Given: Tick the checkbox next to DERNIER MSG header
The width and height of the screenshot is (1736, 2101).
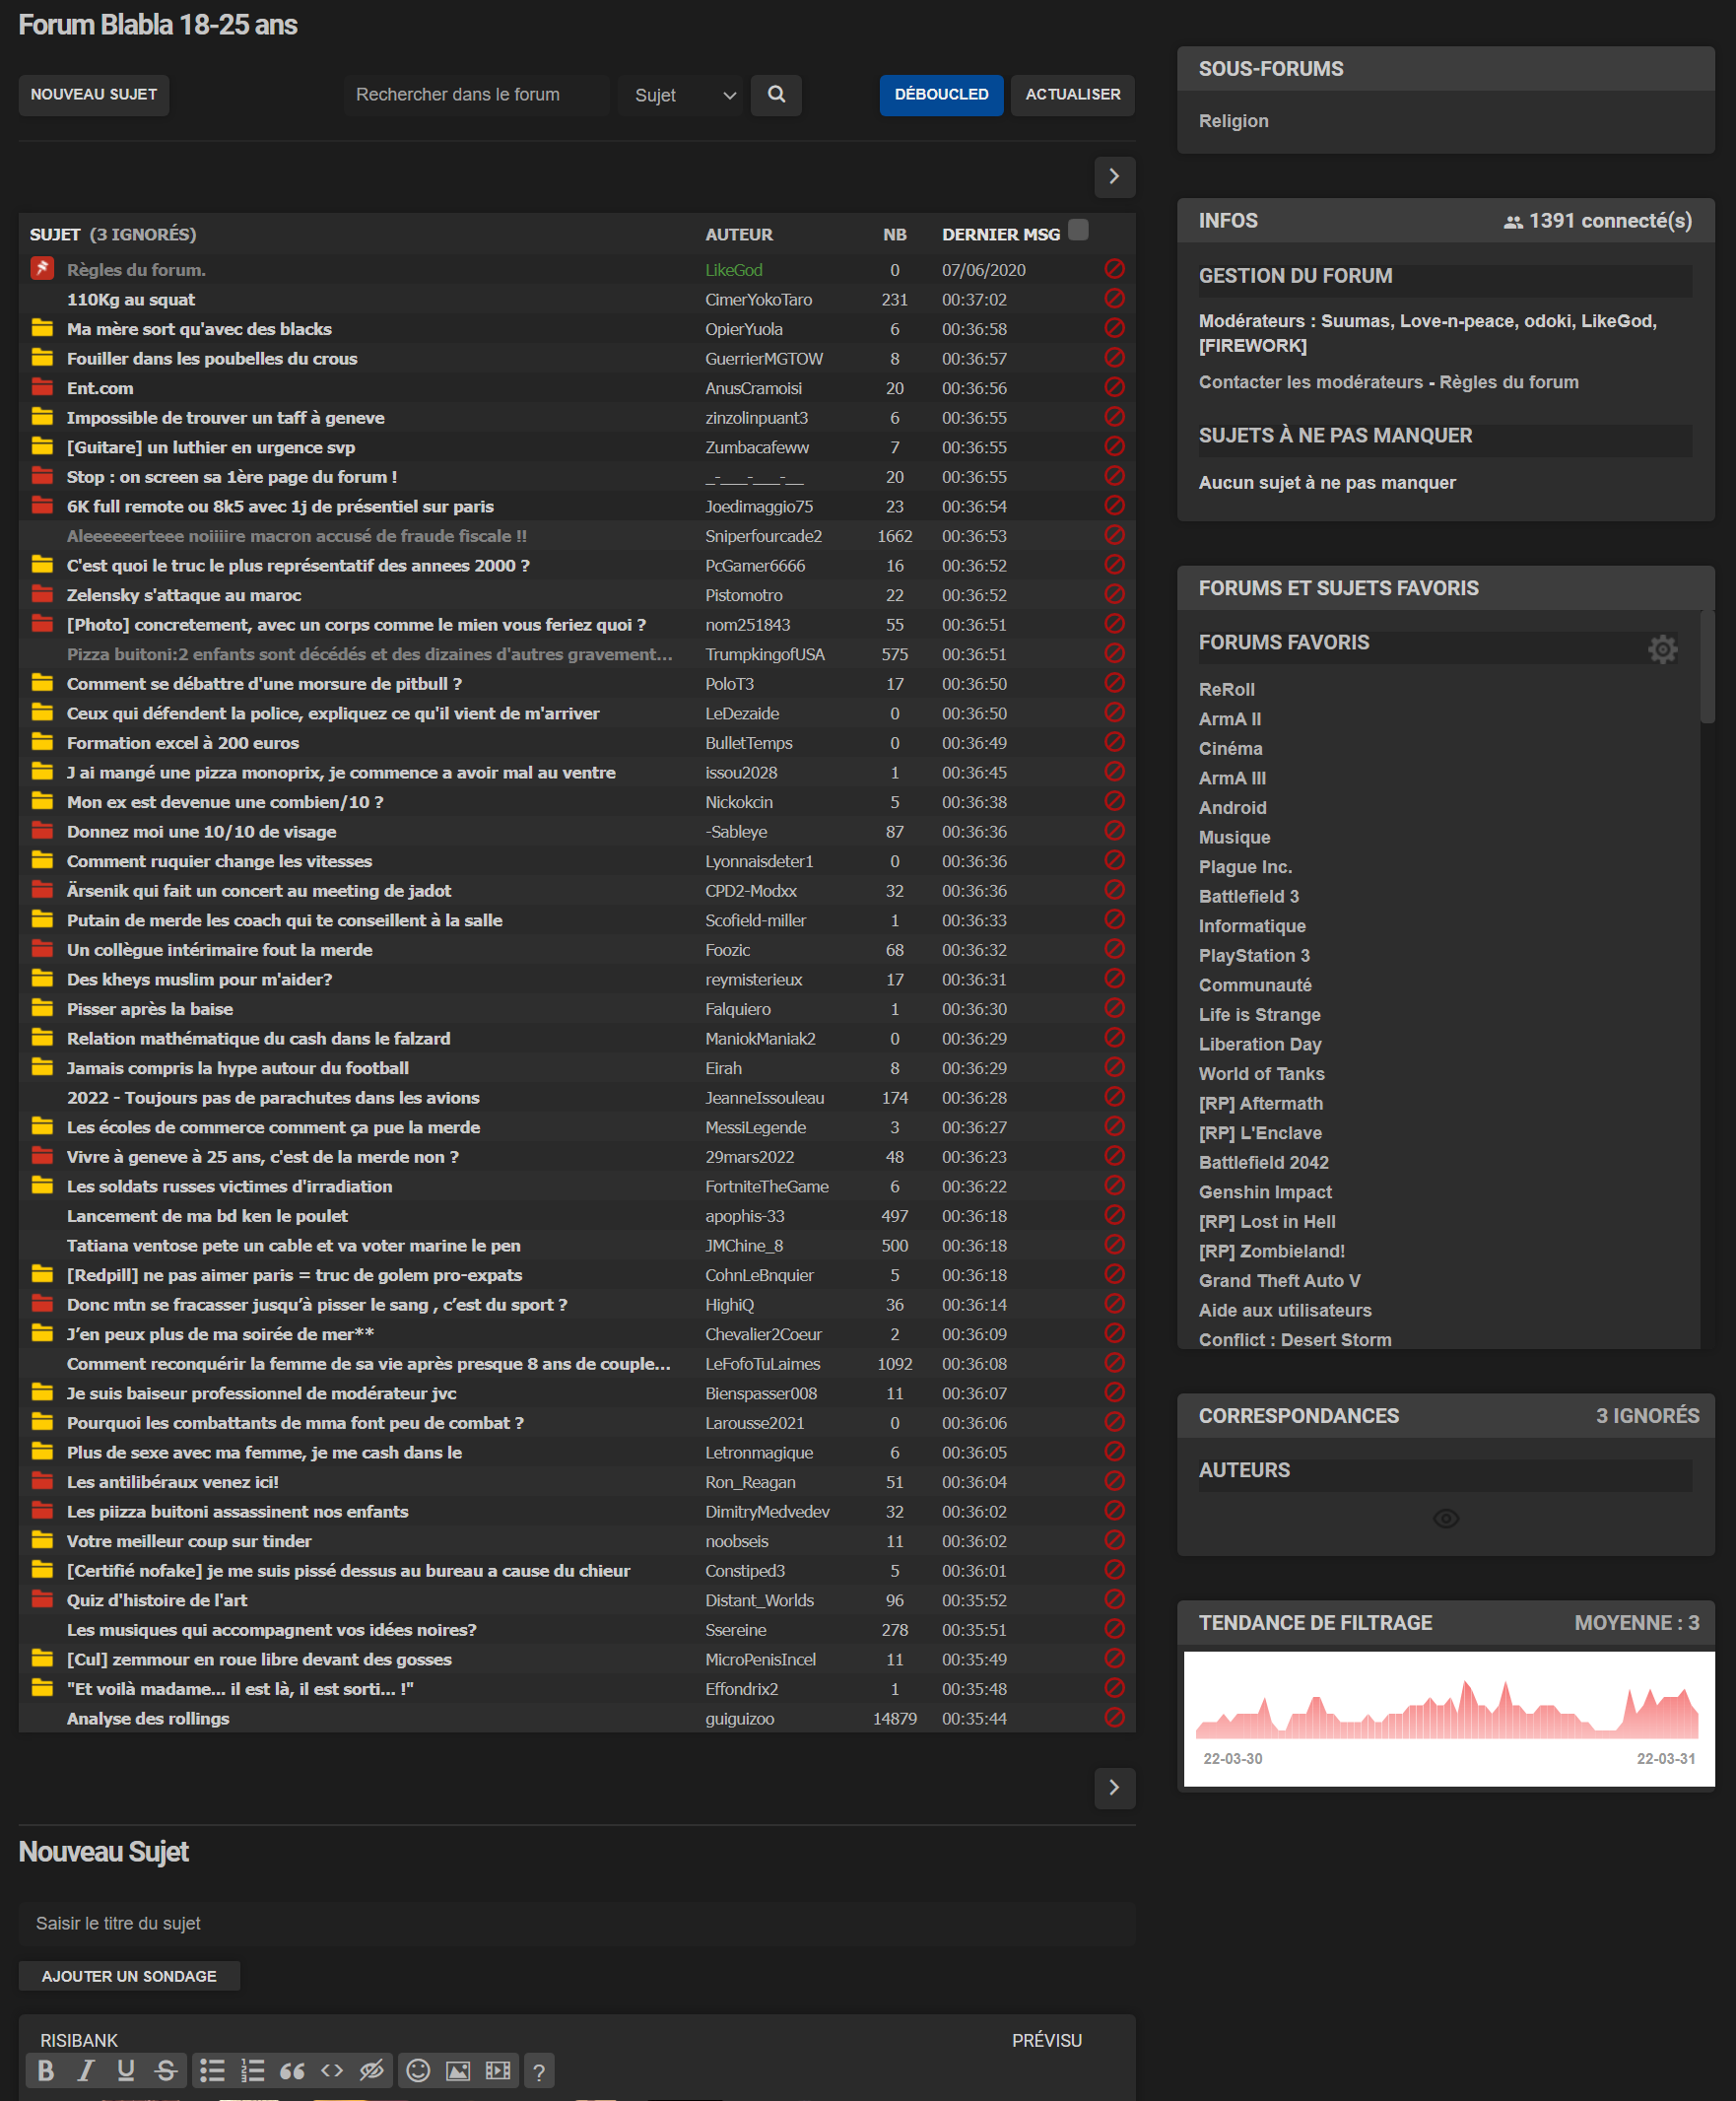Looking at the screenshot, I should (1078, 230).
